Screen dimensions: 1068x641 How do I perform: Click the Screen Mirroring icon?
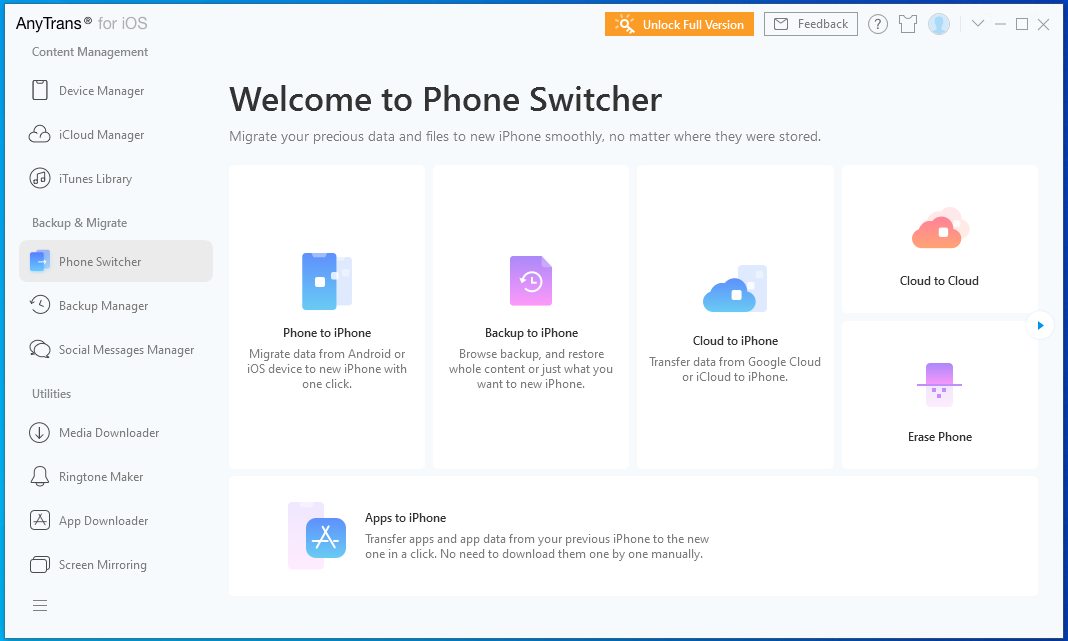tap(40, 565)
